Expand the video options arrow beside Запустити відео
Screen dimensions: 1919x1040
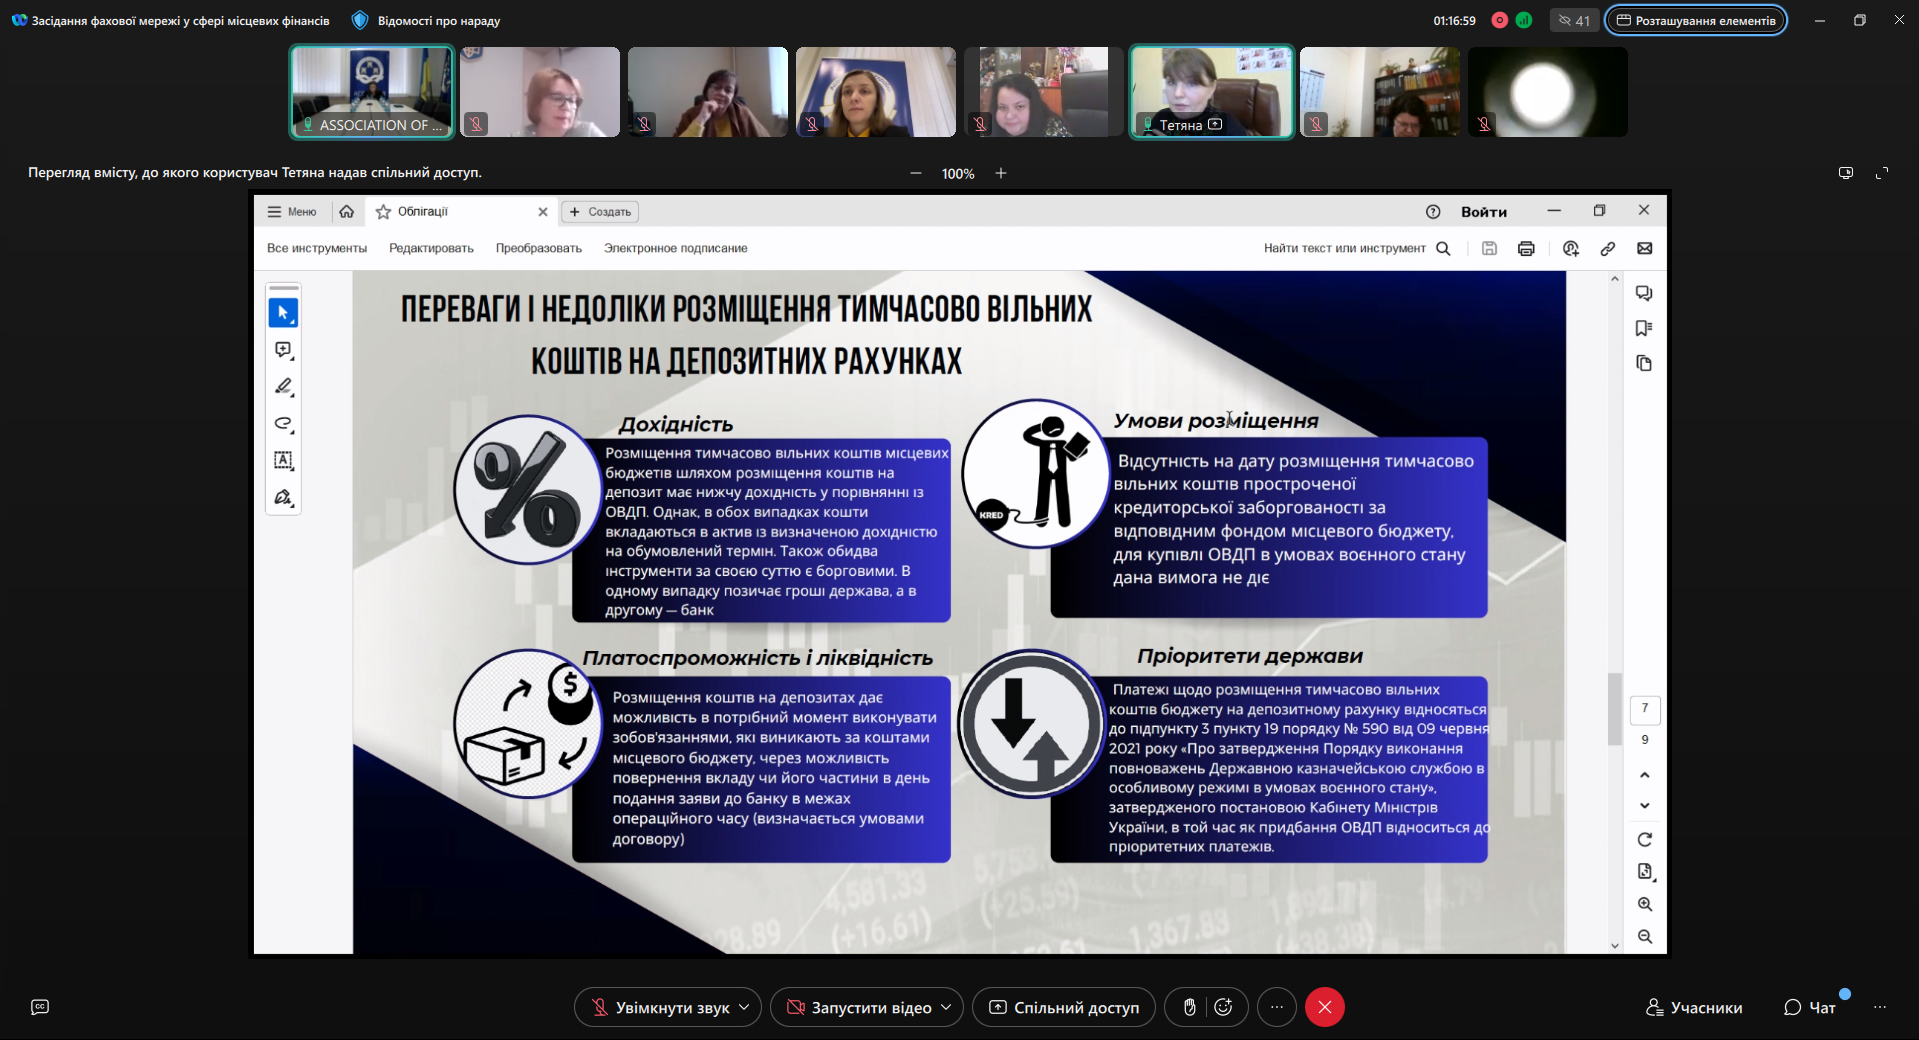point(946,1007)
